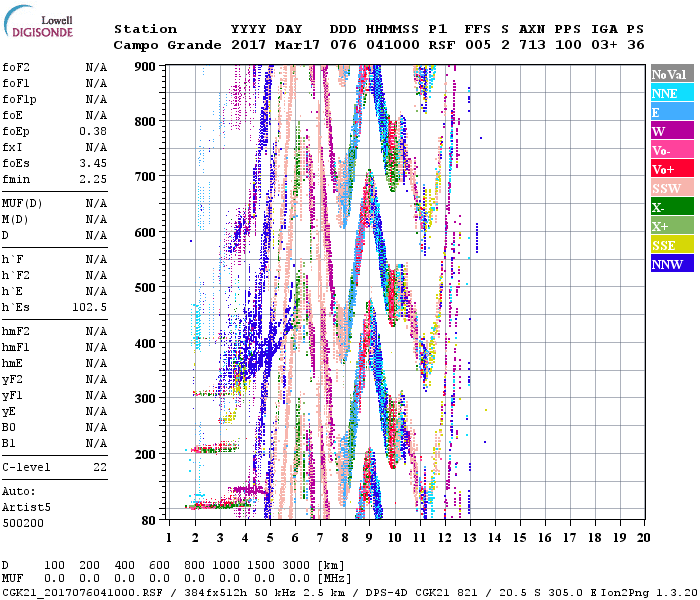Click the 700 height axis label
This screenshot has height=600, width=700.
pos(145,177)
